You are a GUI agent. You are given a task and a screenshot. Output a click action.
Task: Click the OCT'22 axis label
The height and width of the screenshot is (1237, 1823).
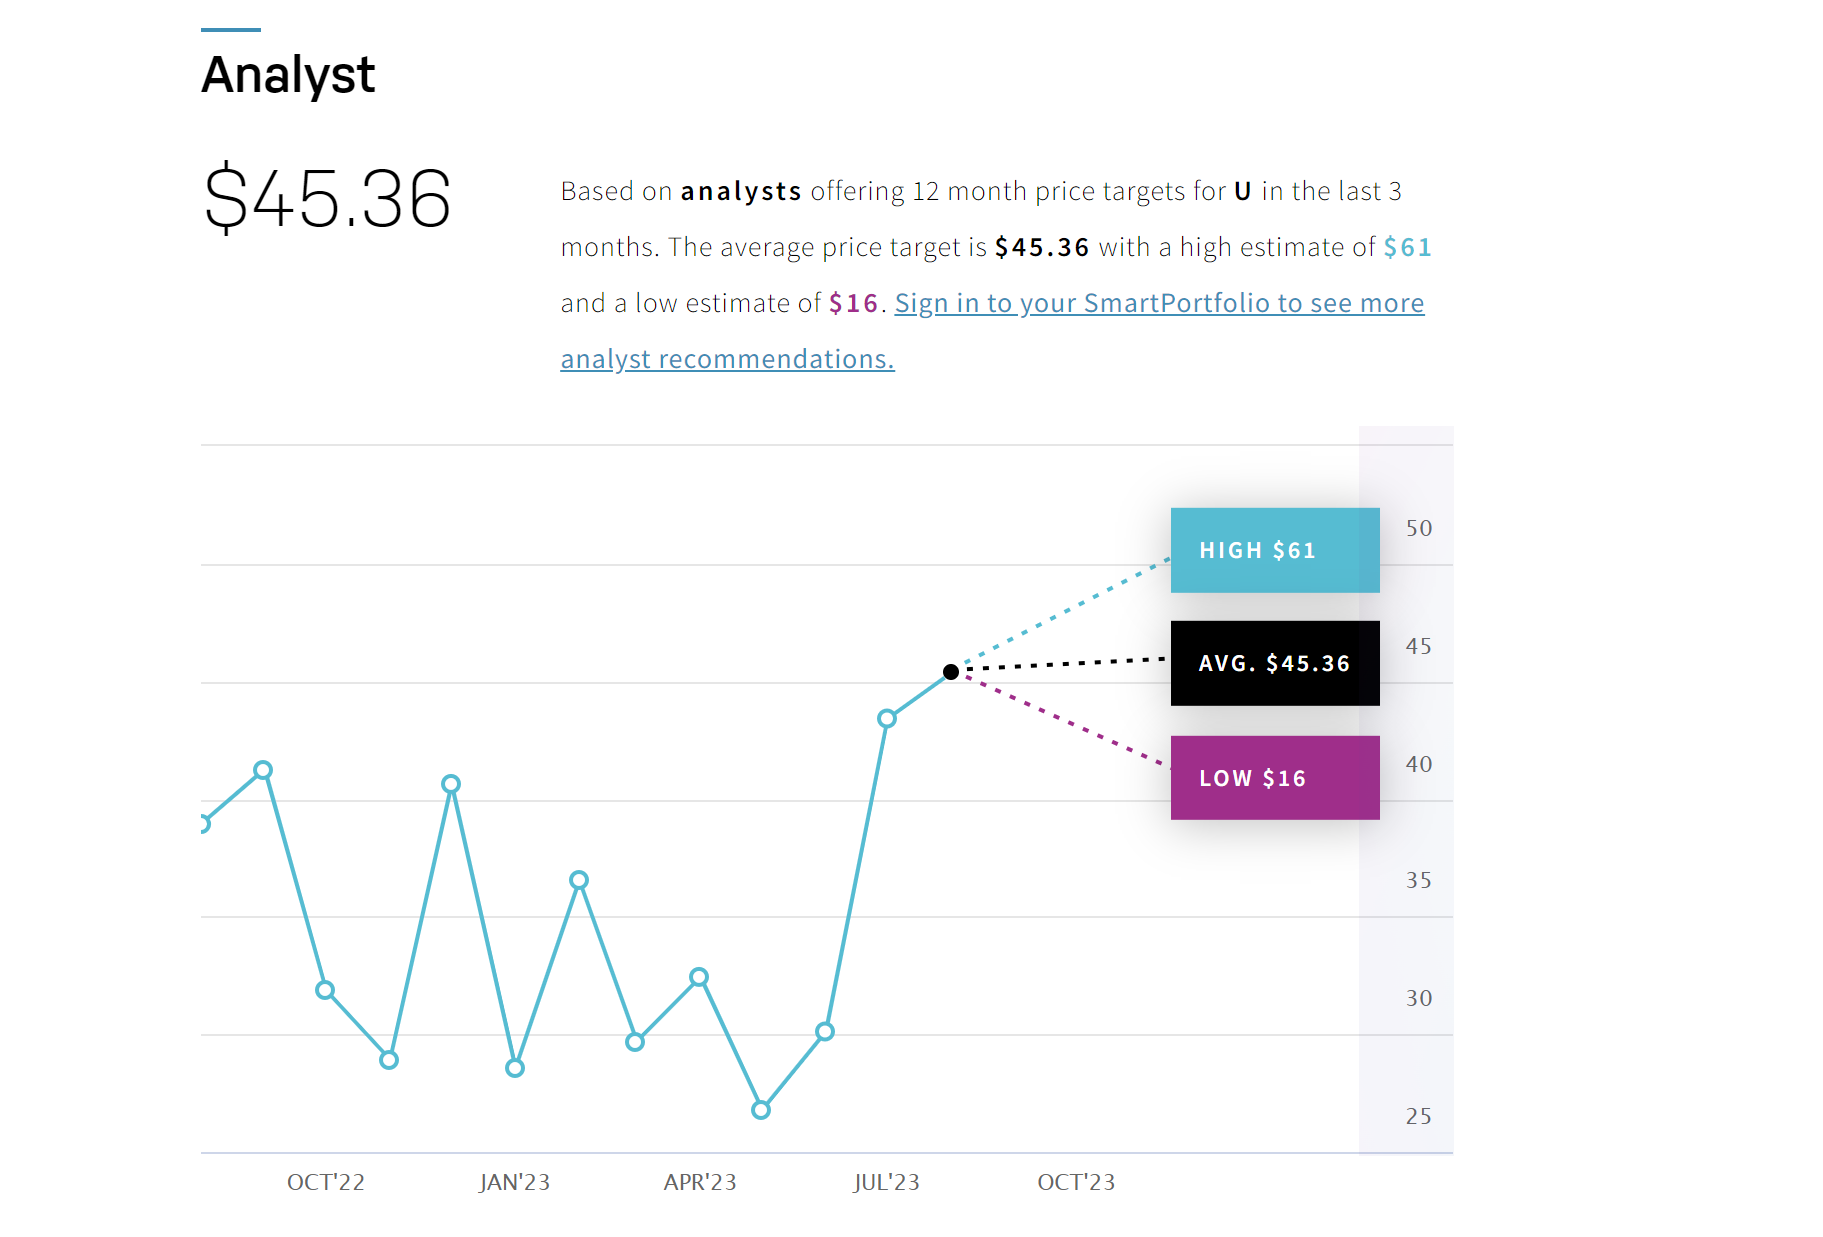click(x=326, y=1182)
